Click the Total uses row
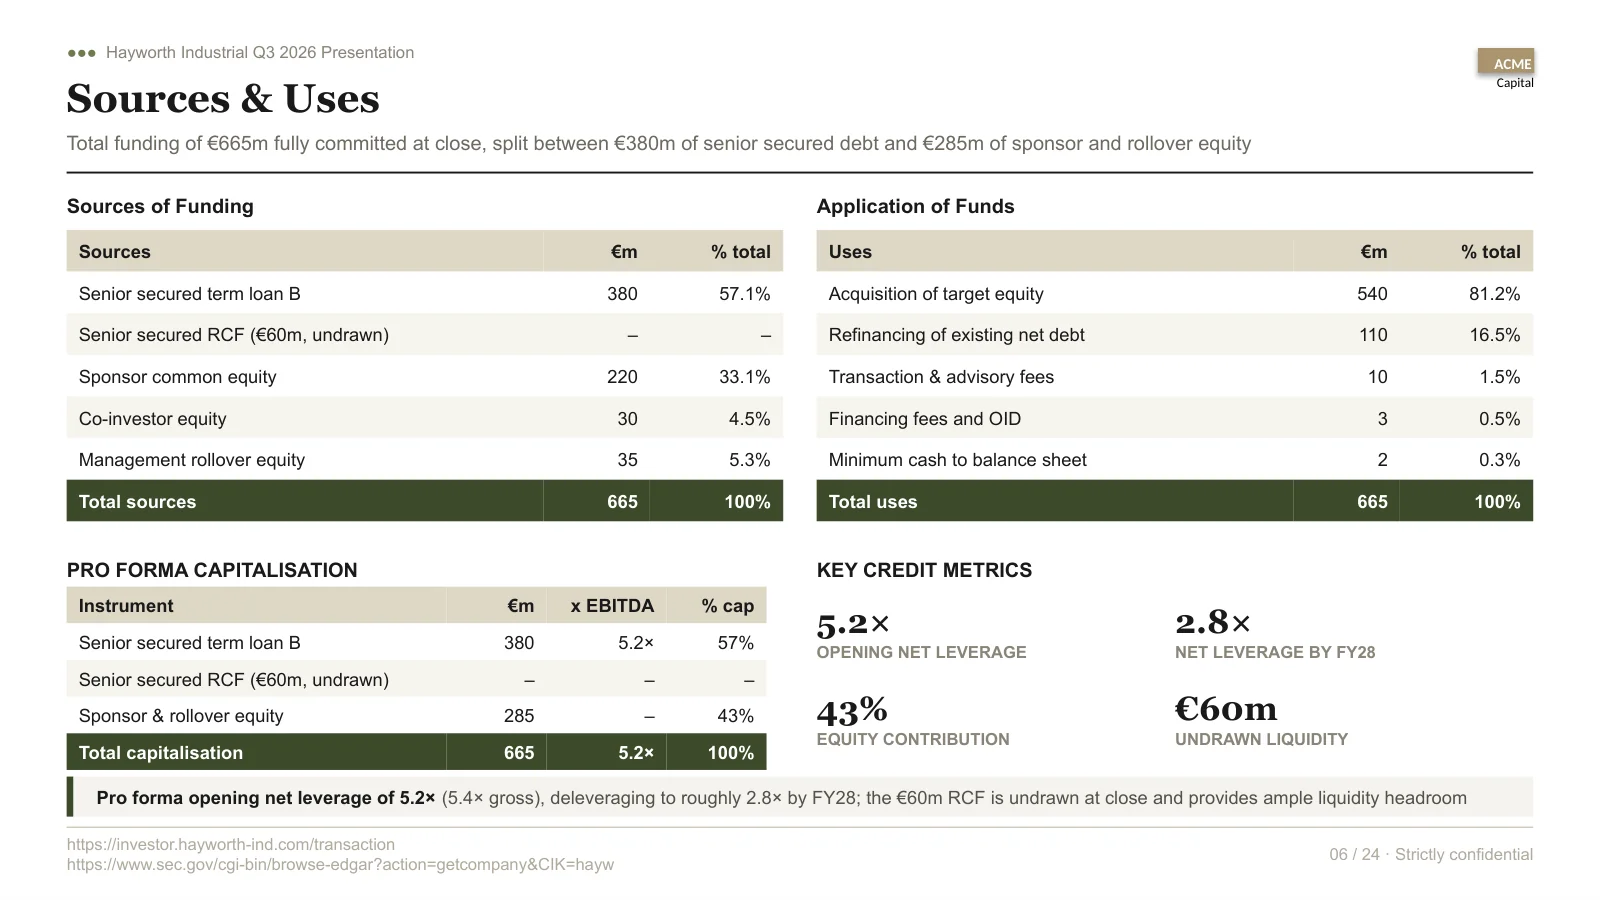 1175,501
